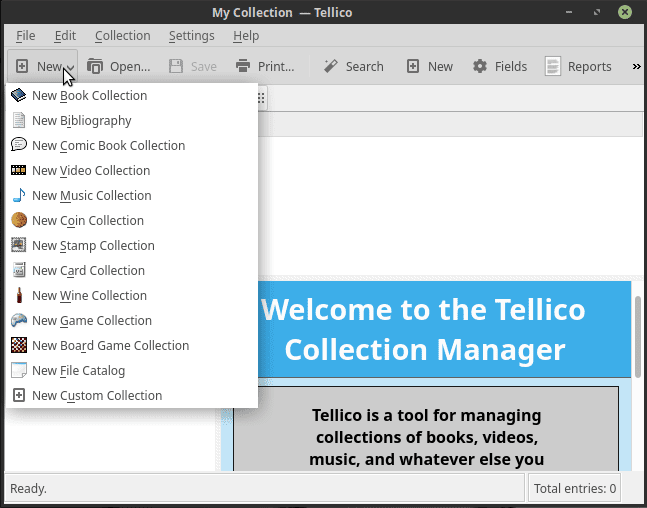The image size is (647, 508).
Task: Maximize the Tellico window
Action: click(597, 12)
